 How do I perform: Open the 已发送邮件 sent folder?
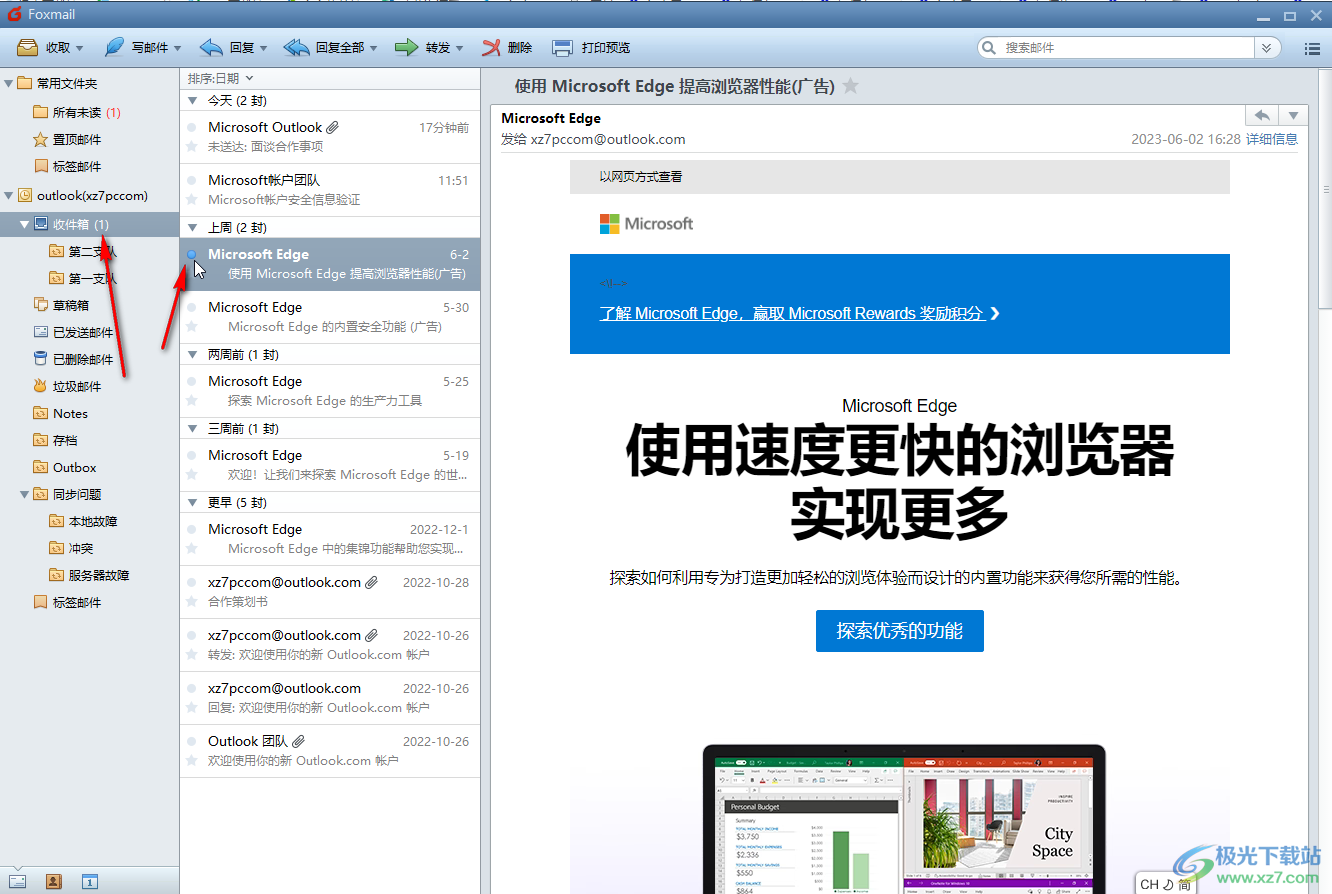click(73, 332)
